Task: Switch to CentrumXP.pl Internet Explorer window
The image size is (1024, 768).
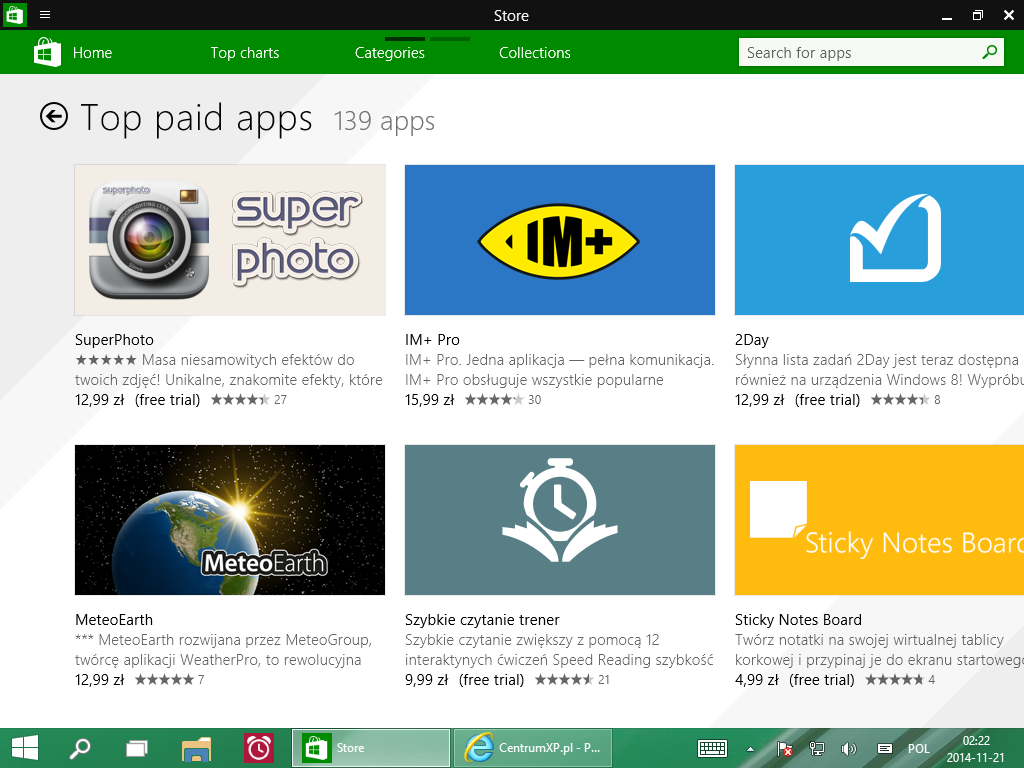Action: [x=533, y=748]
